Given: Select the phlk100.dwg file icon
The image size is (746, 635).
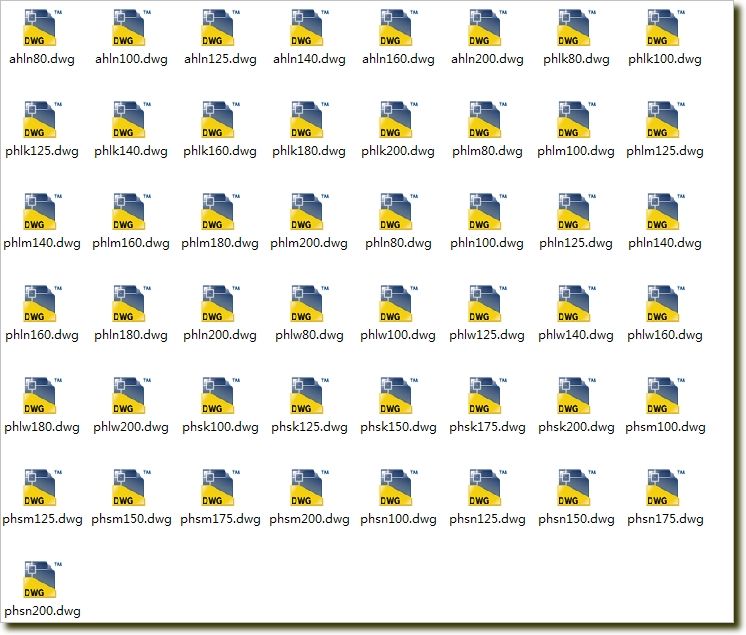Looking at the screenshot, I should pyautogui.click(x=663, y=28).
